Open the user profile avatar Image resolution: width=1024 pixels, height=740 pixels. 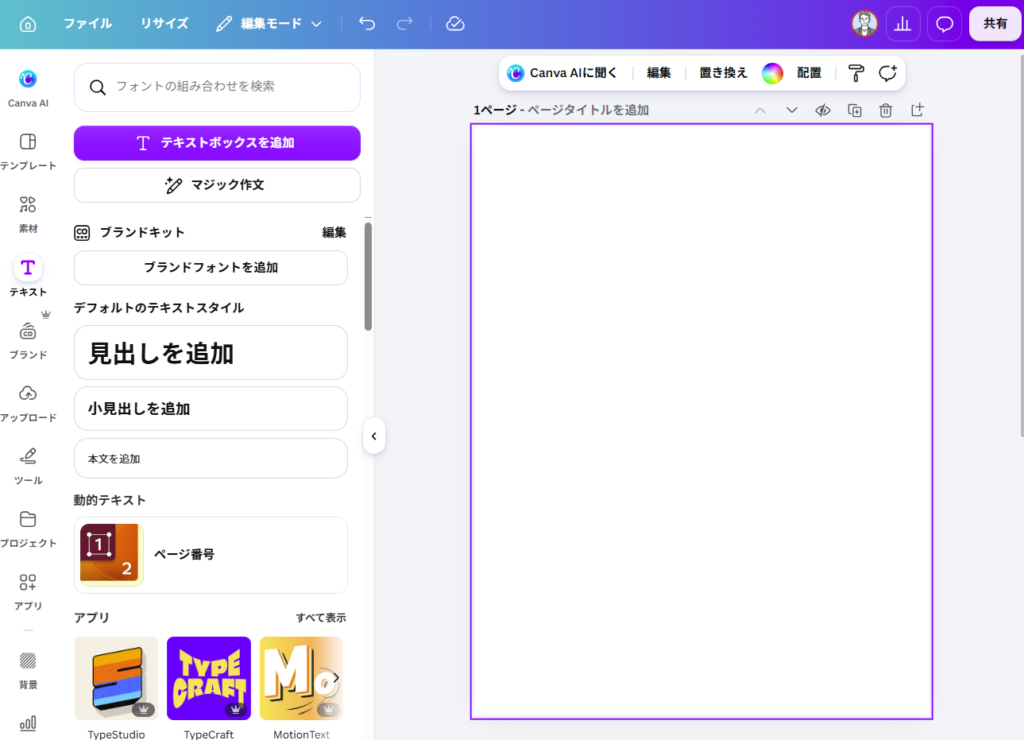pos(864,24)
